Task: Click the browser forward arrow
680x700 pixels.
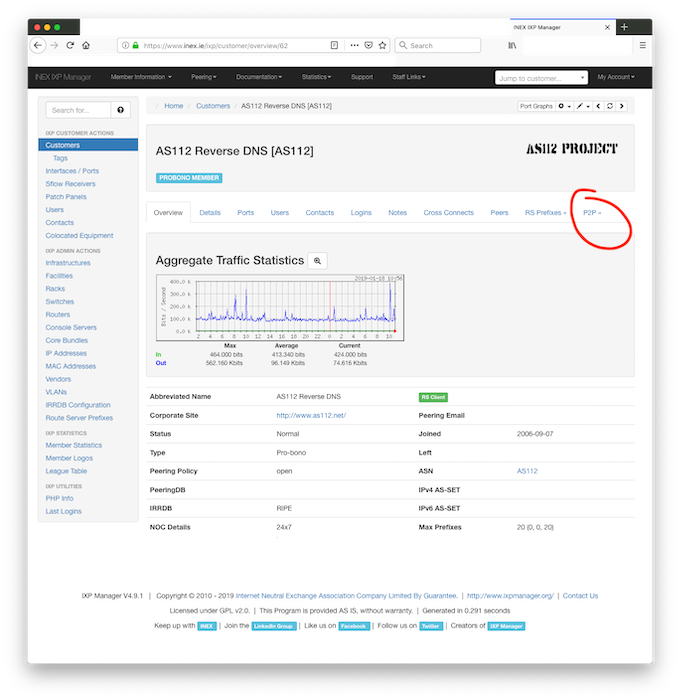Action: (54, 45)
